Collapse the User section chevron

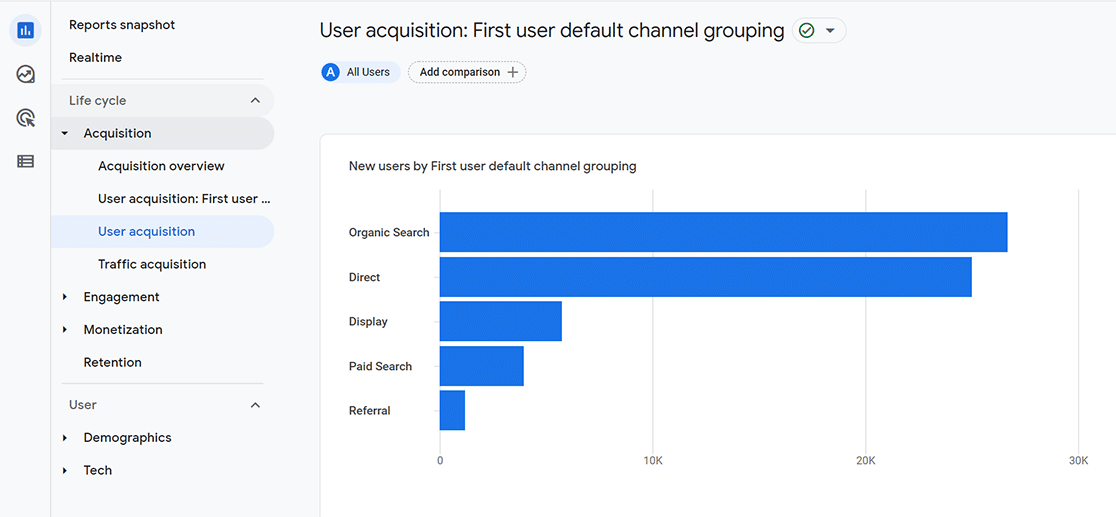256,404
